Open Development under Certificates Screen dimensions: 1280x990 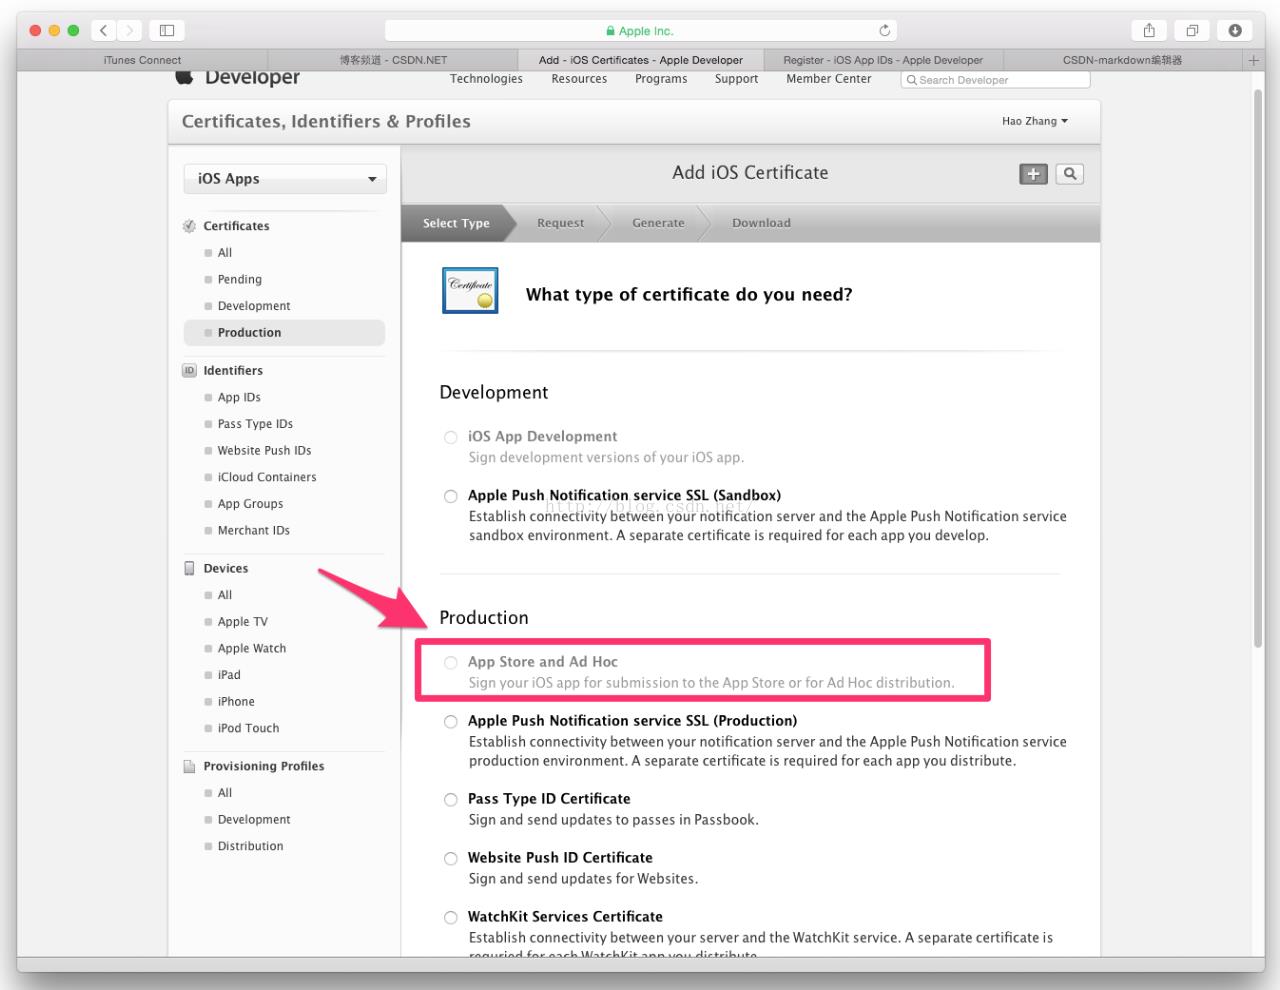coord(254,306)
